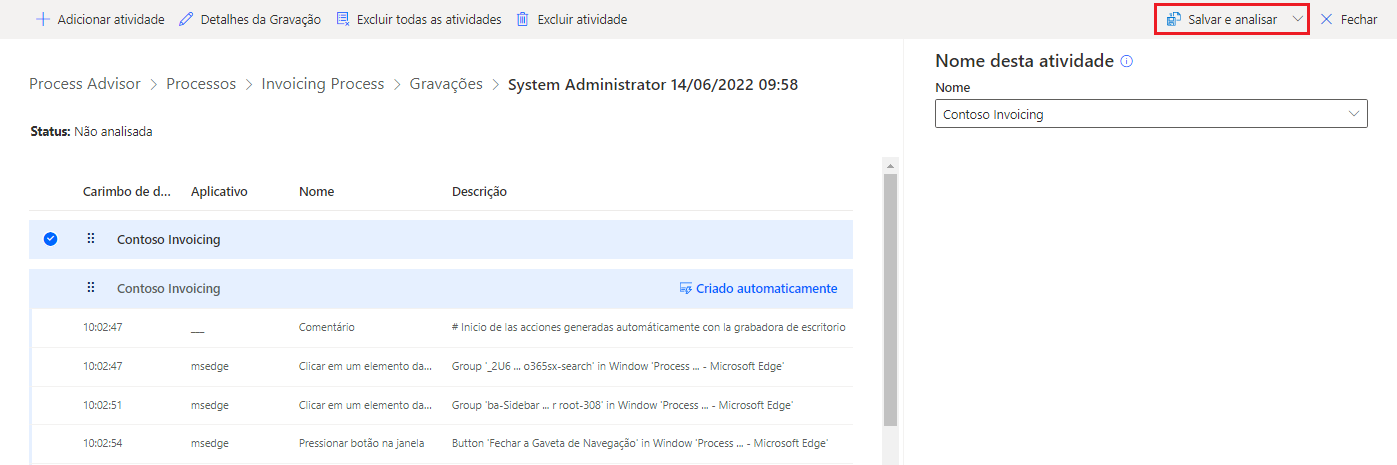Open the Gravações breadcrumb link
Image resolution: width=1397 pixels, height=465 pixels.
click(446, 84)
